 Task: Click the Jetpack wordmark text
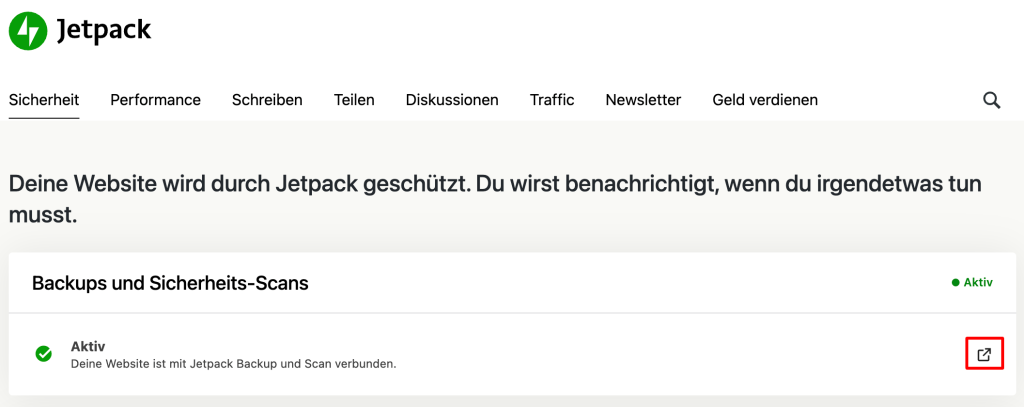(x=104, y=30)
